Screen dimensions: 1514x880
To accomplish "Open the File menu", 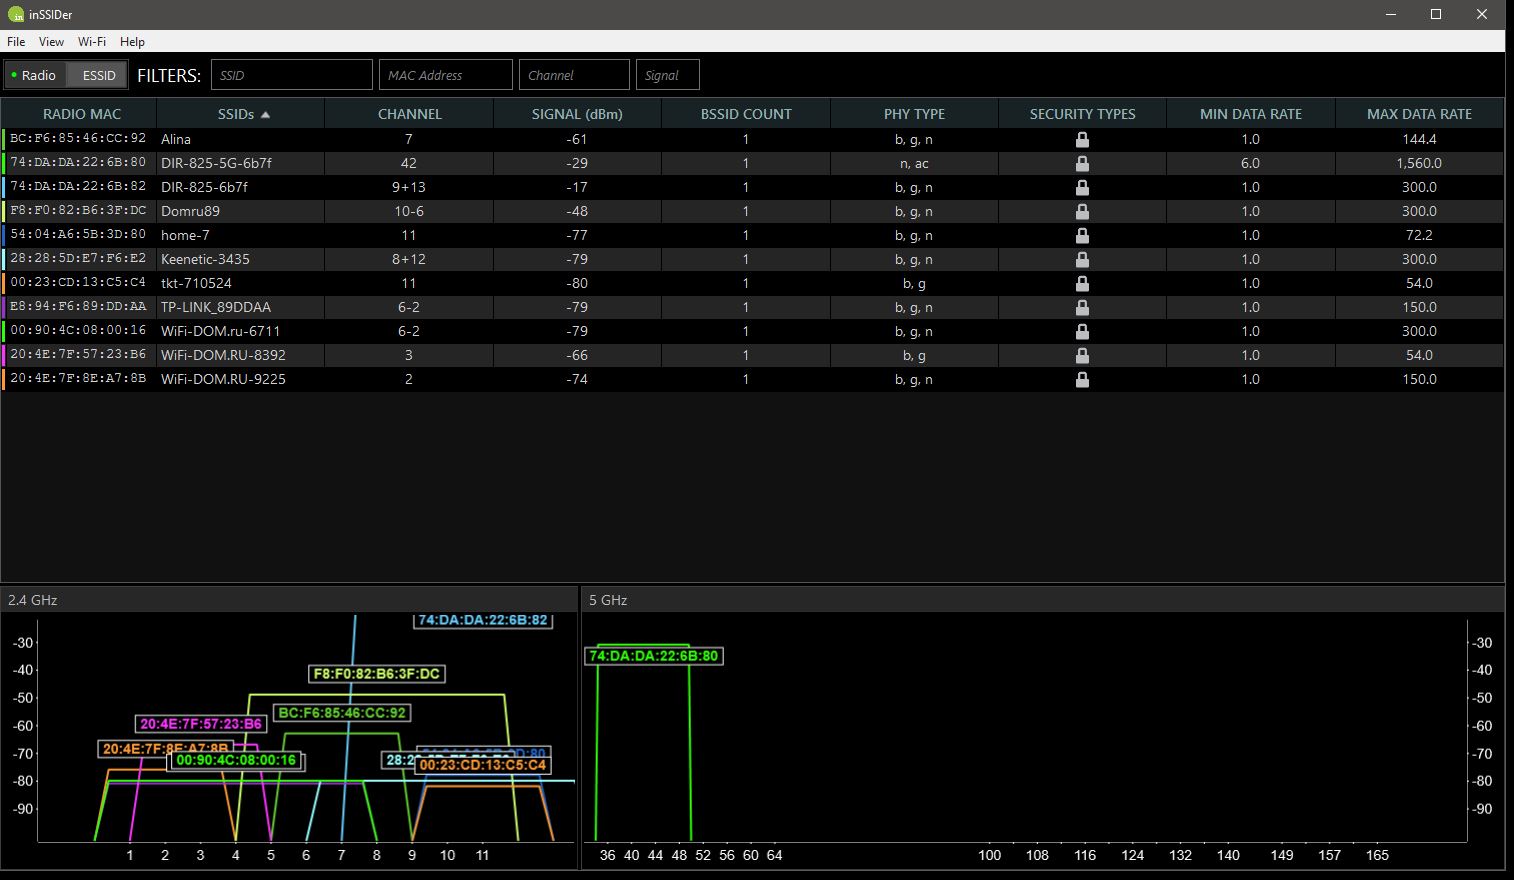I will click(16, 42).
